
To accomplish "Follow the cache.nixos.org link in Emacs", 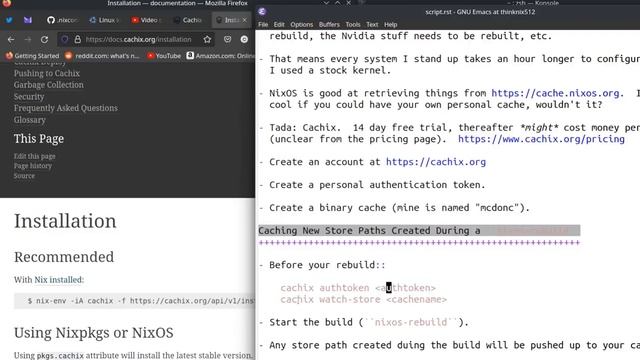I will (x=555, y=93).
